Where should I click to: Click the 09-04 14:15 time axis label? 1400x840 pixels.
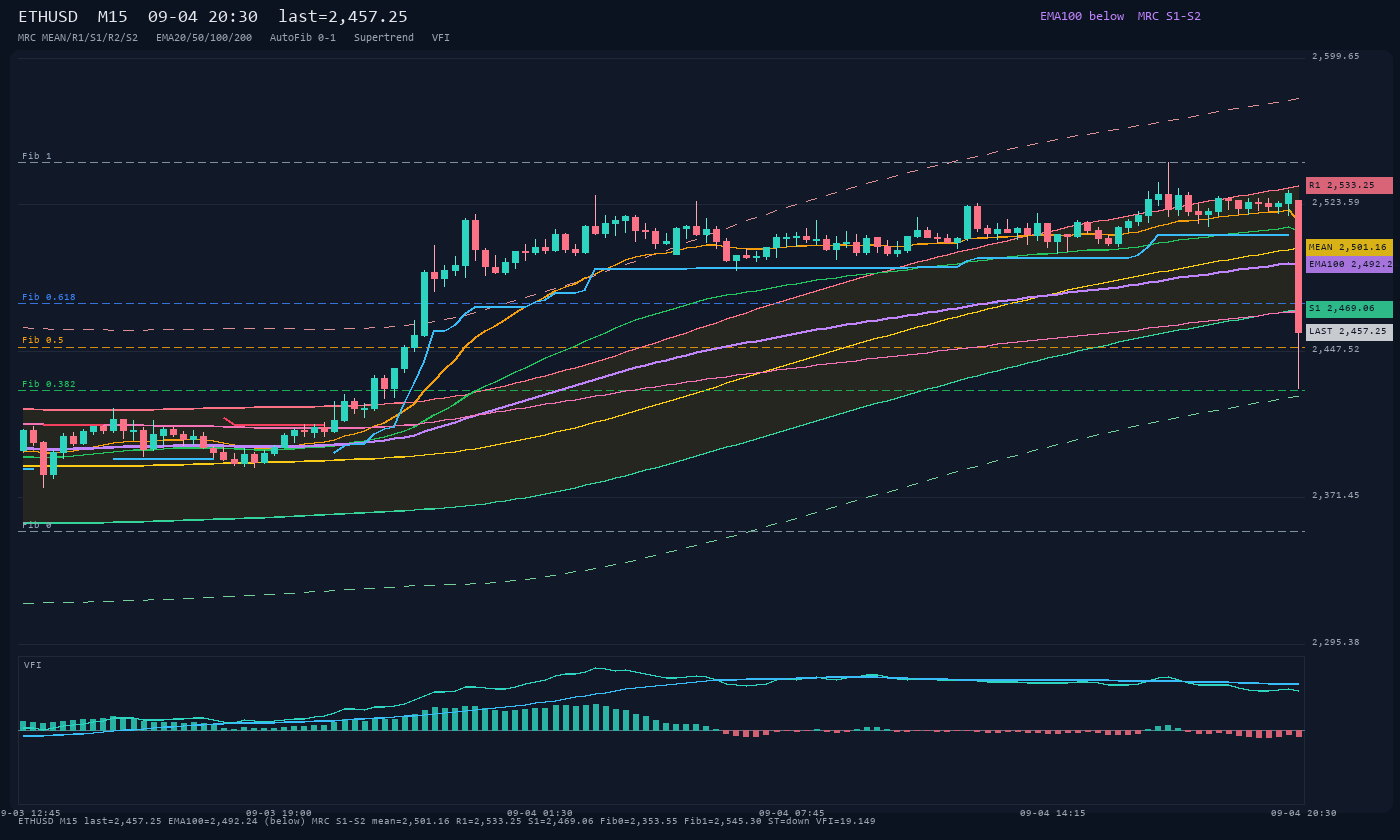1052,813
